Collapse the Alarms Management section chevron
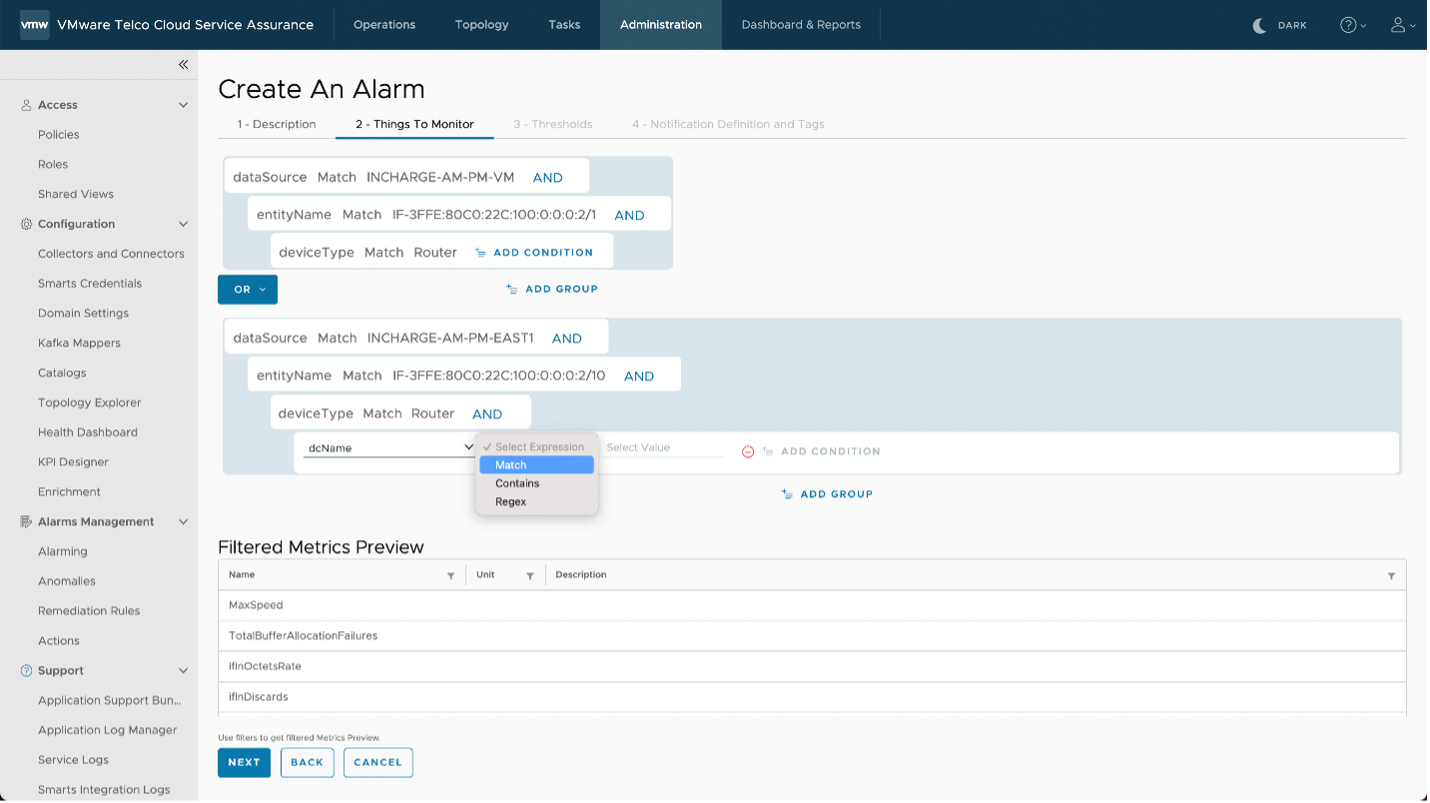 (183, 522)
